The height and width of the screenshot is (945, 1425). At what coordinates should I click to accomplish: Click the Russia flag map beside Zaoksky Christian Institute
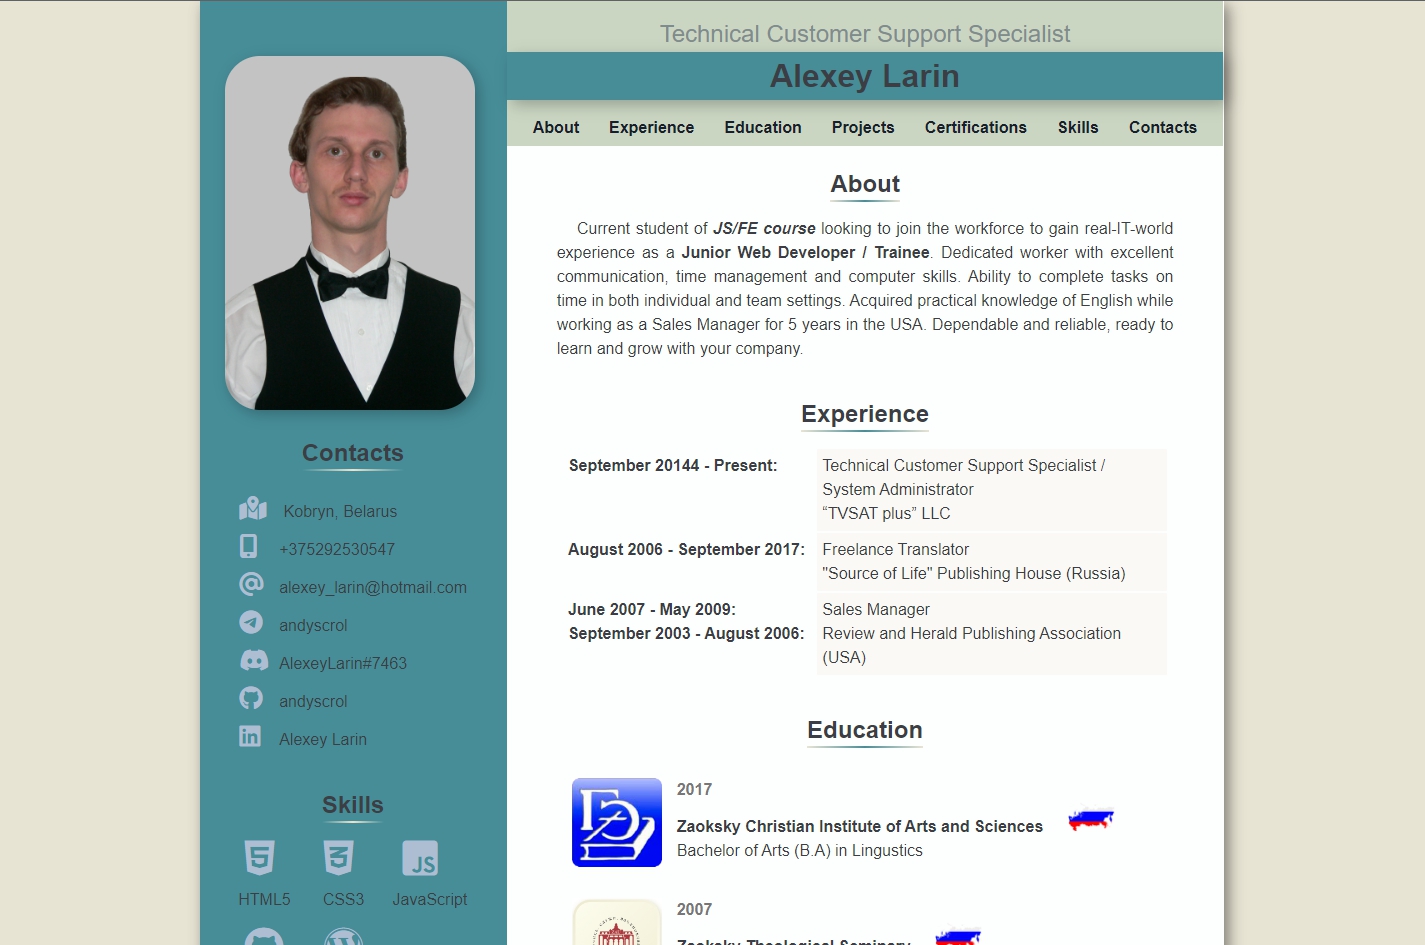click(1091, 820)
